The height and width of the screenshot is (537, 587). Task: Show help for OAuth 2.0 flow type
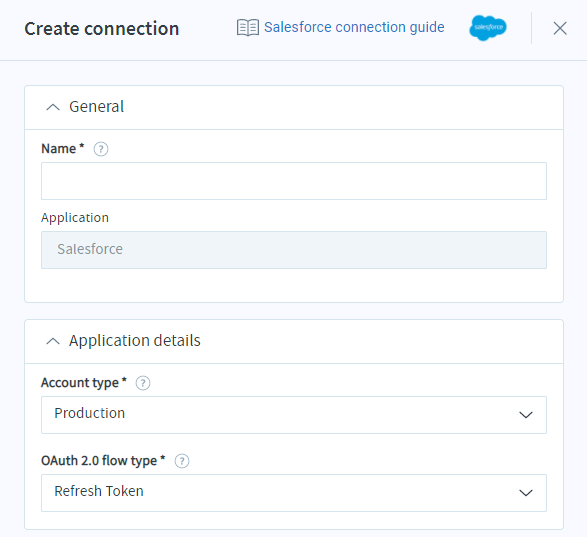coord(182,461)
